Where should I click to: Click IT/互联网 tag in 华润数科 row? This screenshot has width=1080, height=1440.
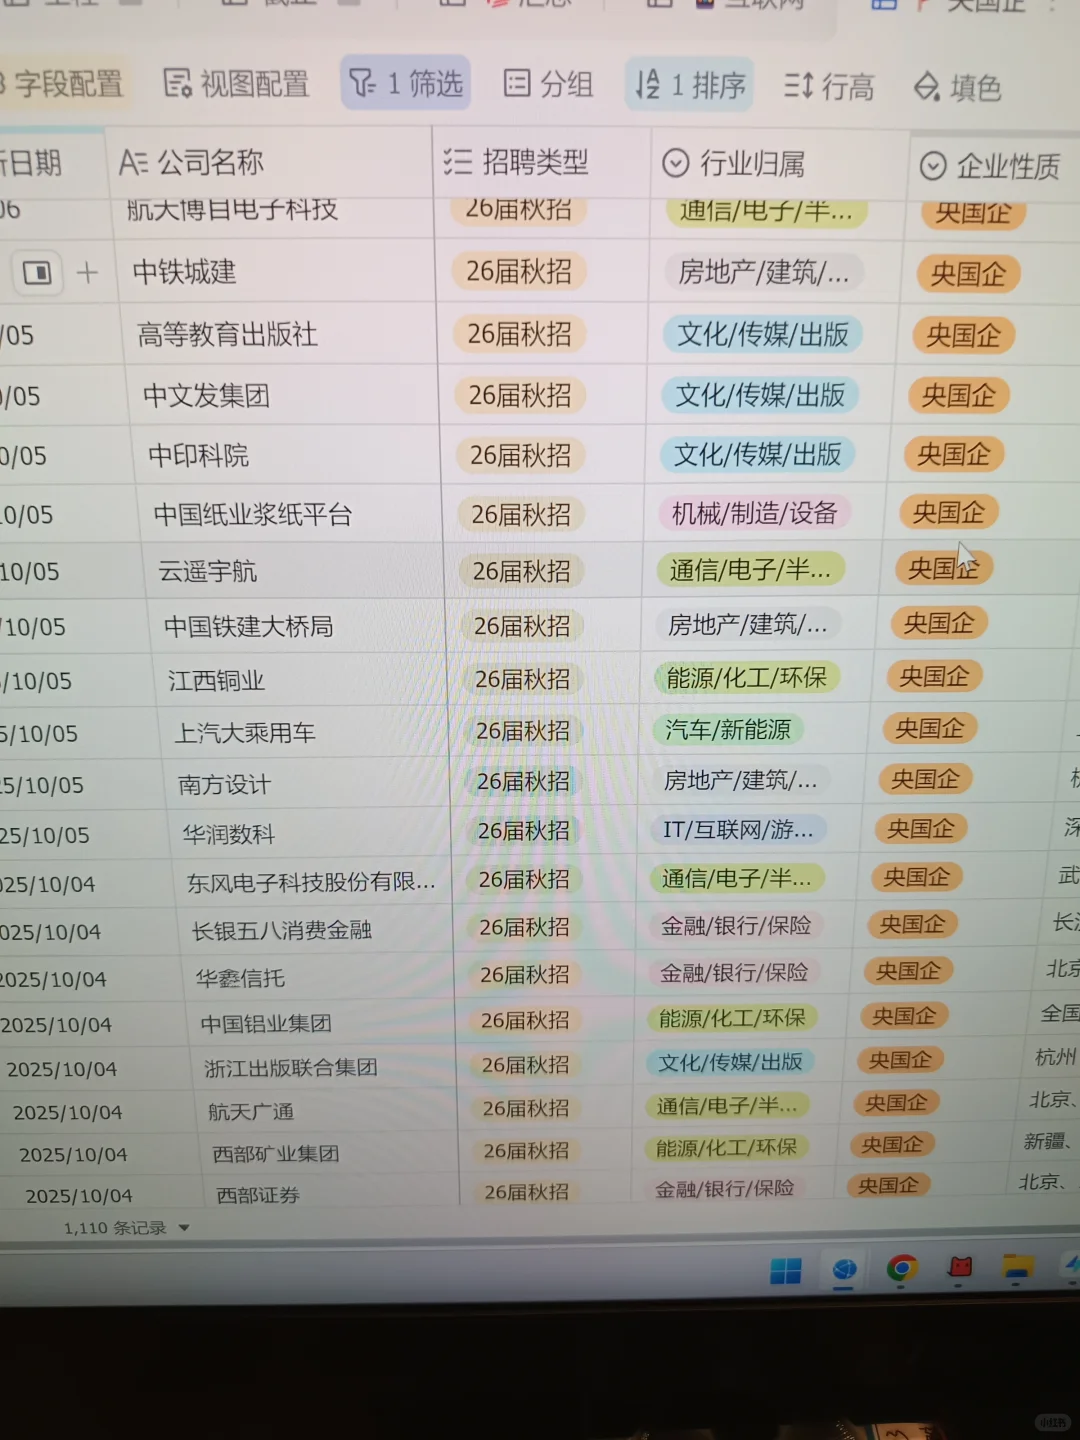tap(738, 829)
